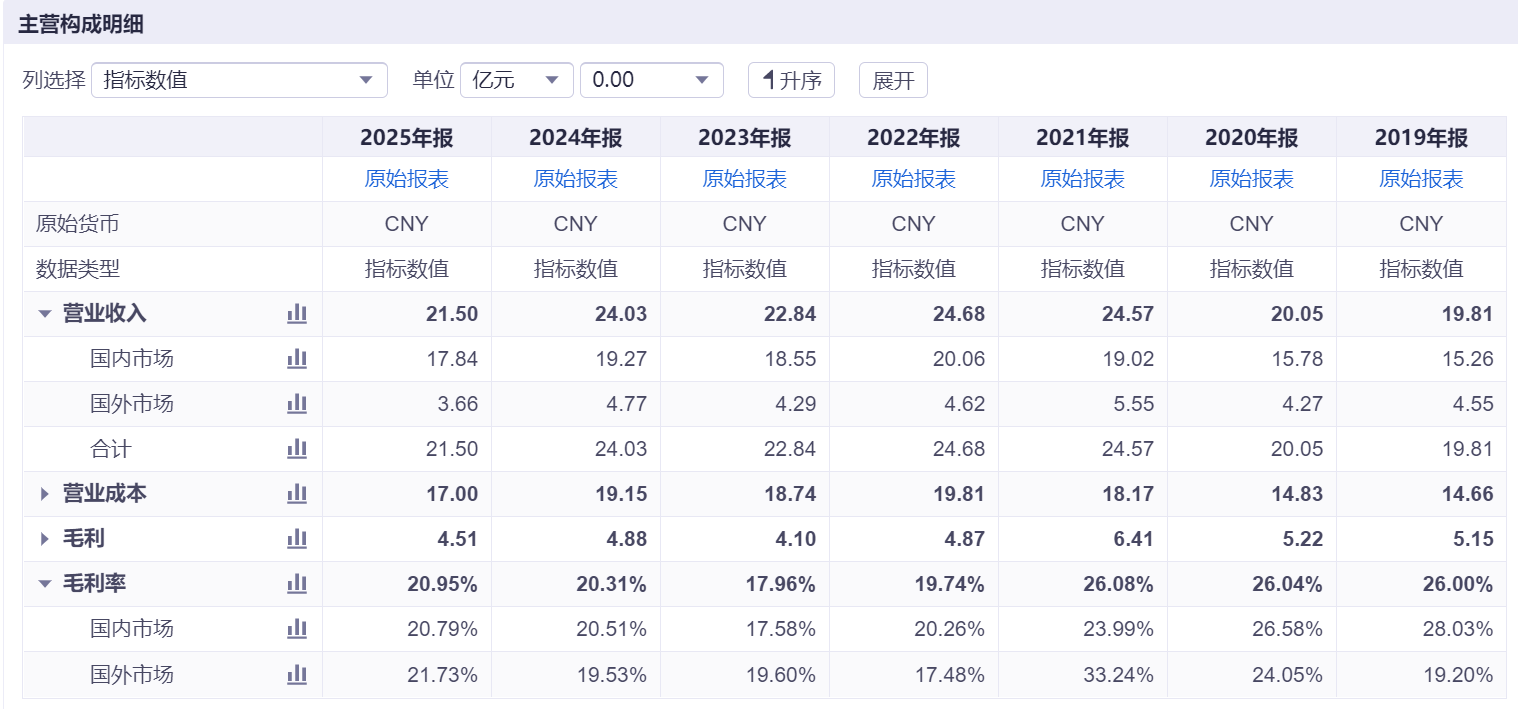
Task: Show chart for 国内市场 gross margin row
Action: 297,629
